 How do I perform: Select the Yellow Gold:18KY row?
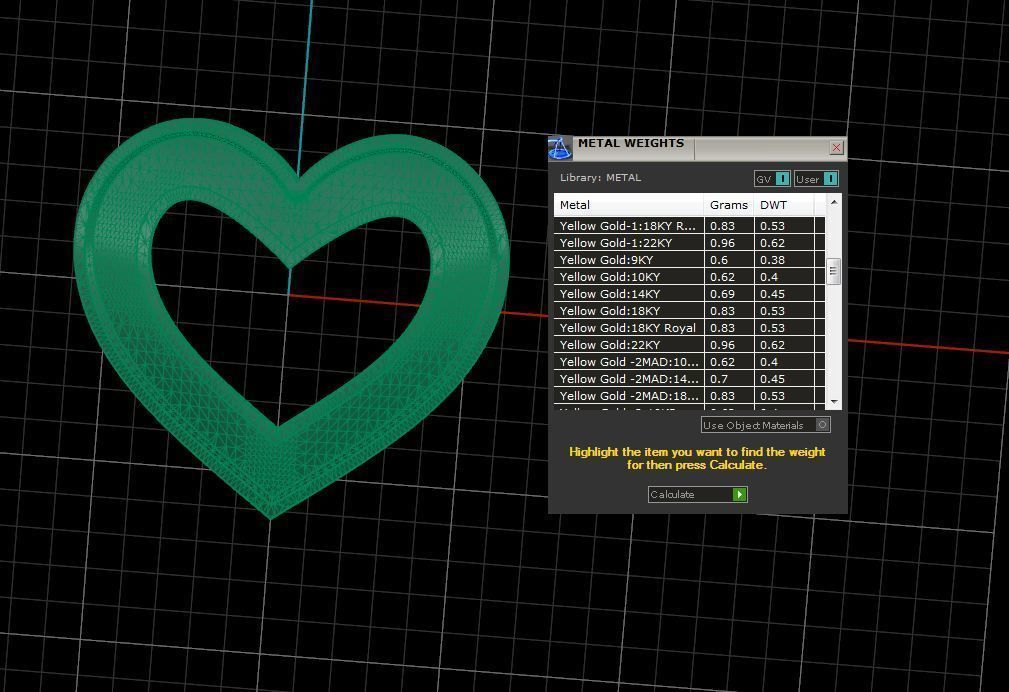[x=689, y=311]
